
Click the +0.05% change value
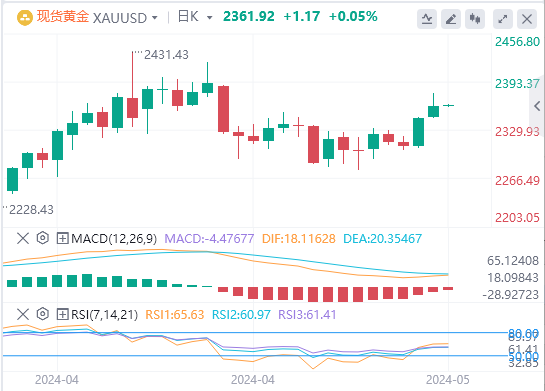pos(353,17)
